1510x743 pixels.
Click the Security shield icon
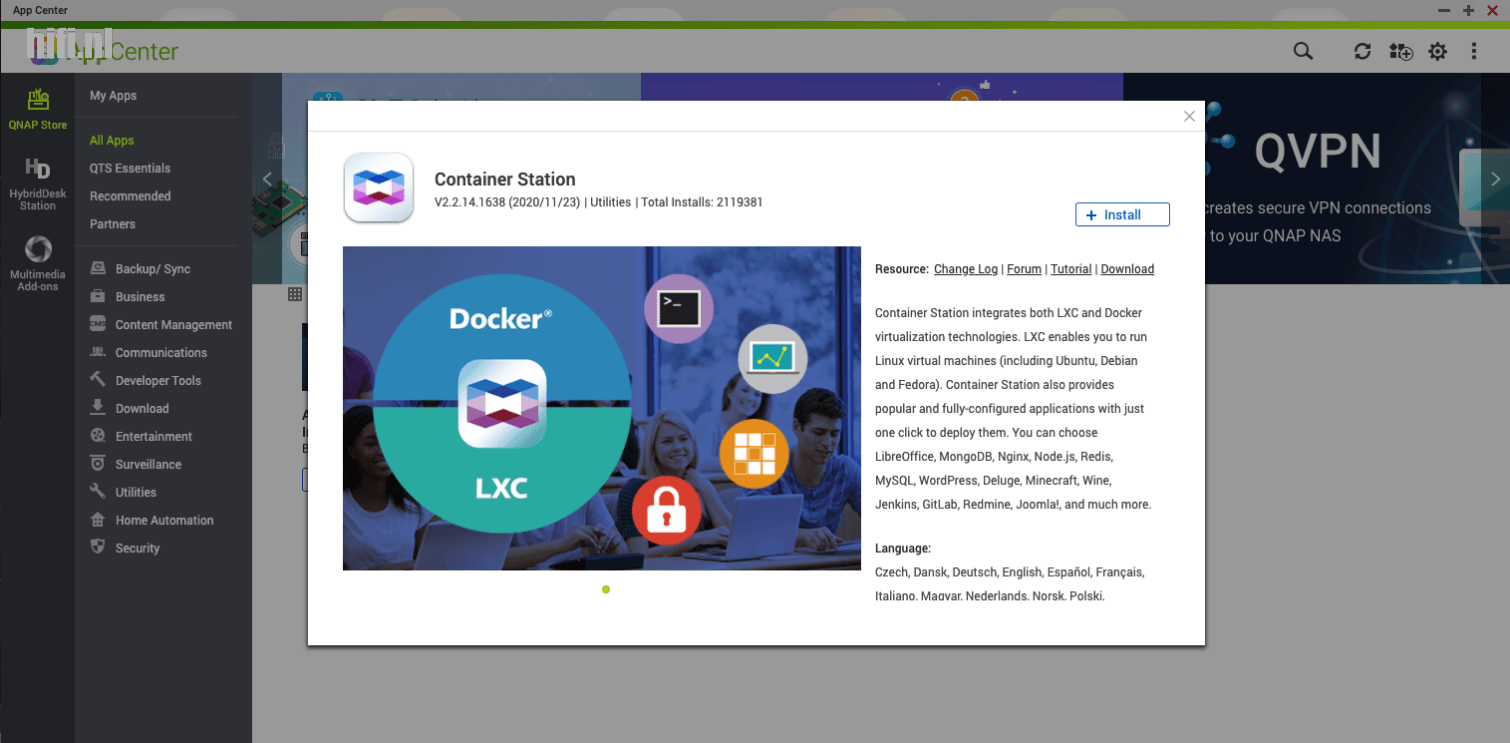[98, 547]
